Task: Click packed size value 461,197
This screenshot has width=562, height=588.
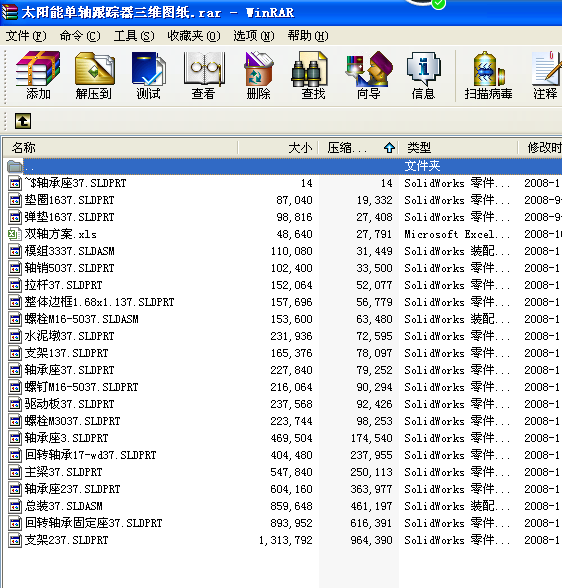Action: [371, 506]
